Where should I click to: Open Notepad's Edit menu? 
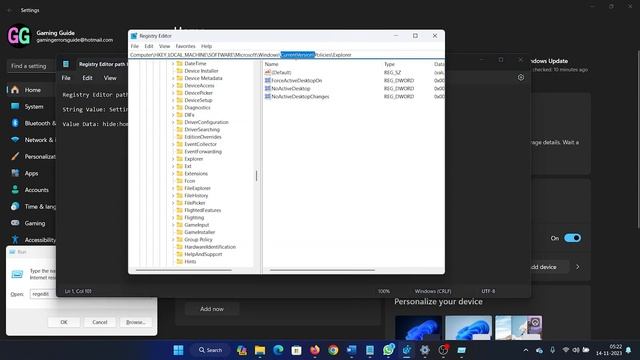click(x=87, y=78)
